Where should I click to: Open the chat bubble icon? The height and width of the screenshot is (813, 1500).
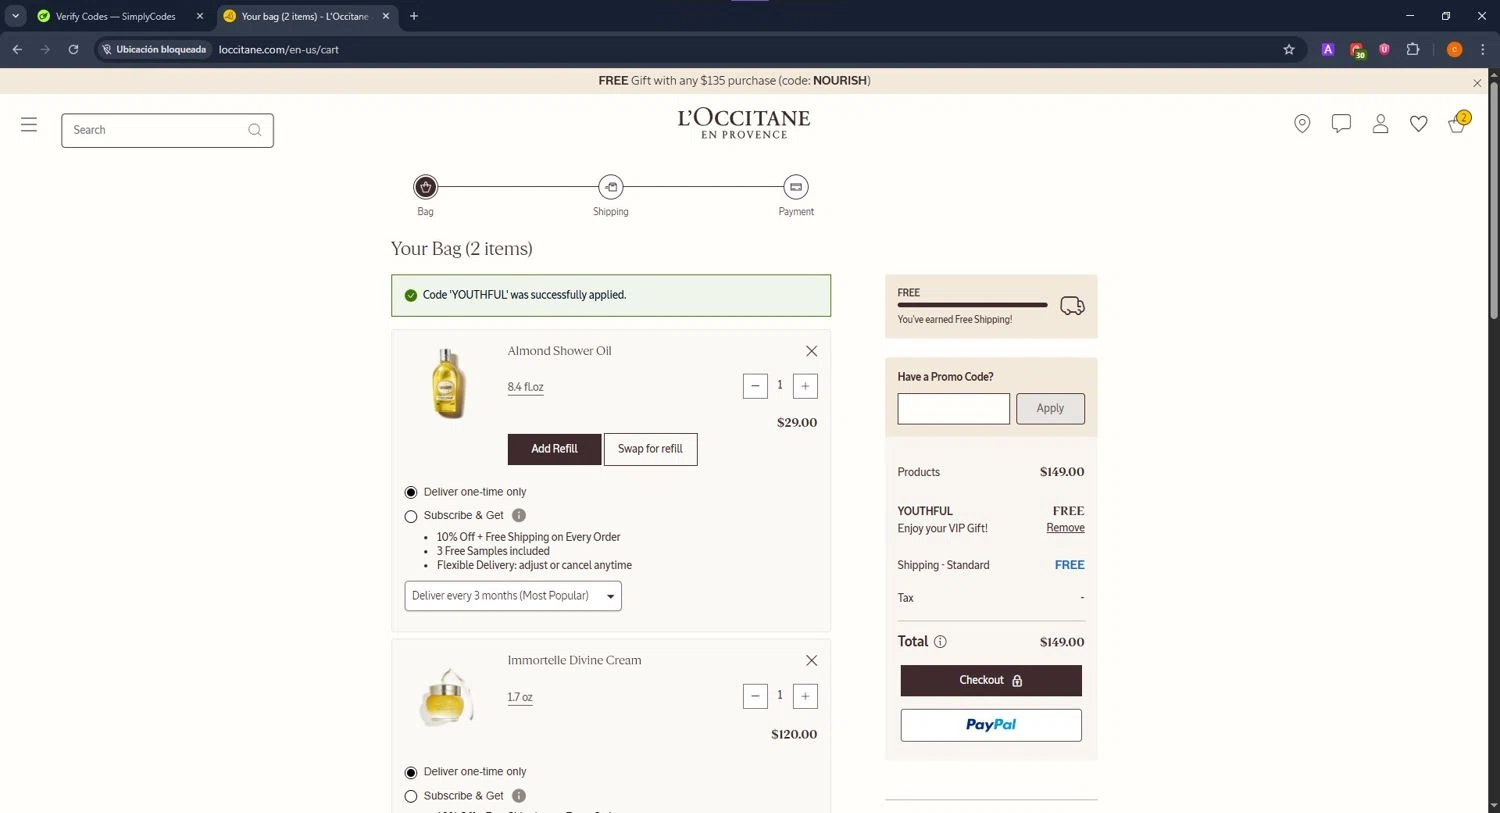tap(1341, 124)
